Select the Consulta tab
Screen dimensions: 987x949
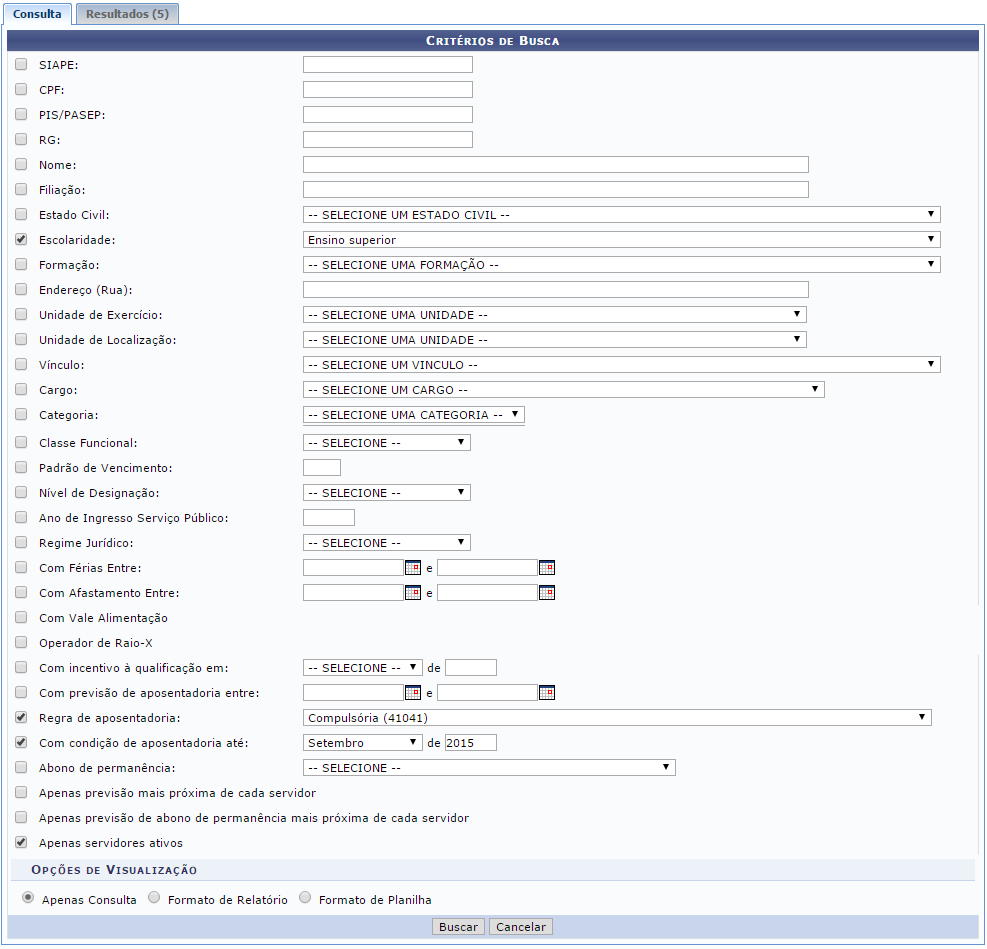[36, 15]
